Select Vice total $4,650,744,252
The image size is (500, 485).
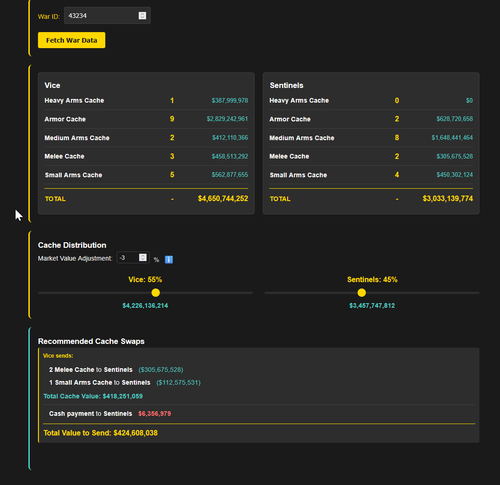click(223, 199)
